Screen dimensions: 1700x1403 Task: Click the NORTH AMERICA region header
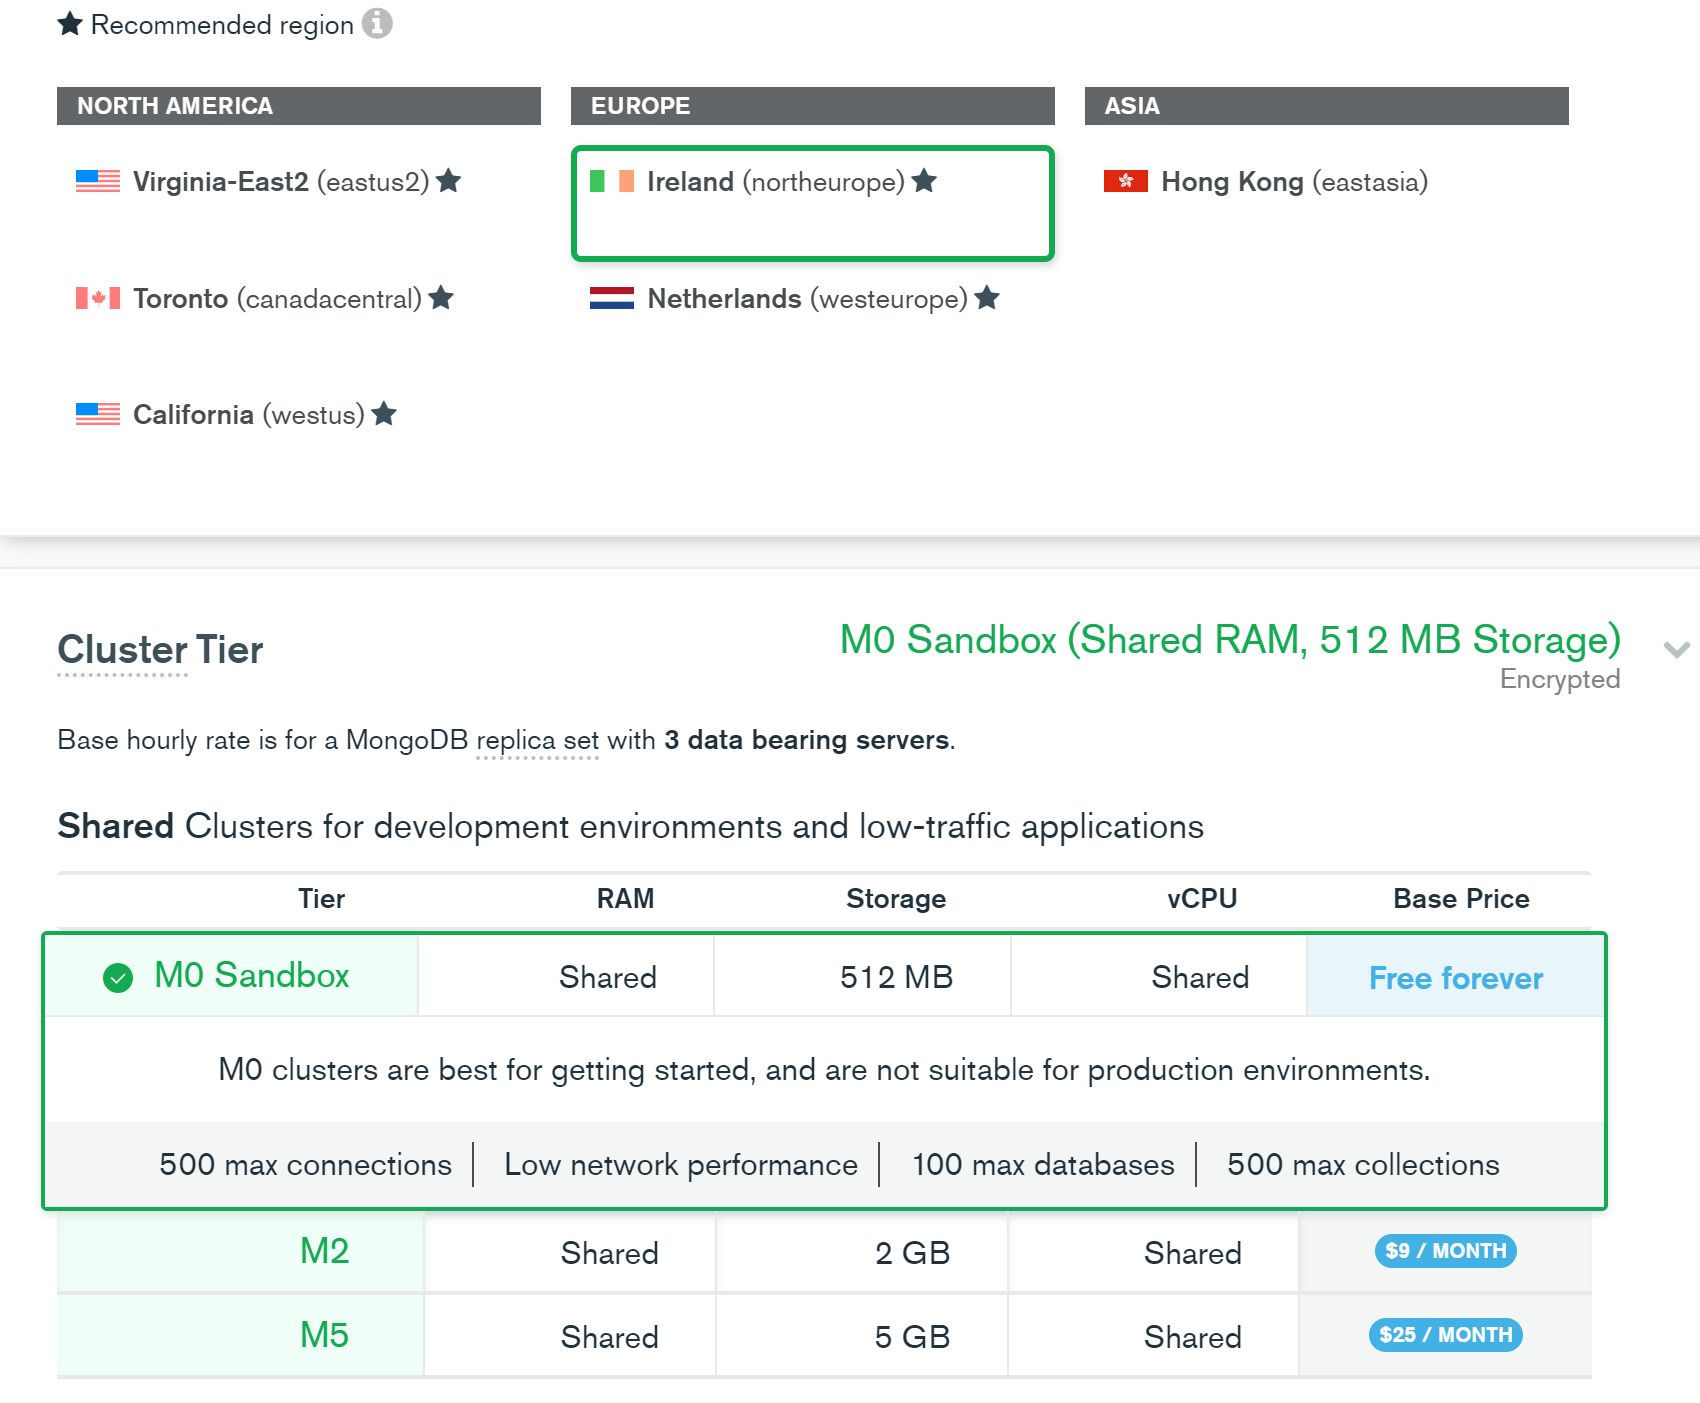click(298, 106)
